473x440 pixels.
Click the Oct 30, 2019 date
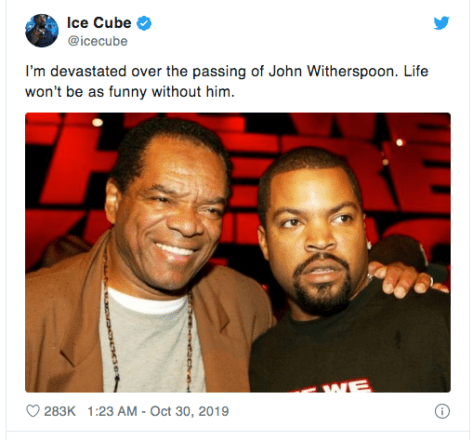[189, 411]
